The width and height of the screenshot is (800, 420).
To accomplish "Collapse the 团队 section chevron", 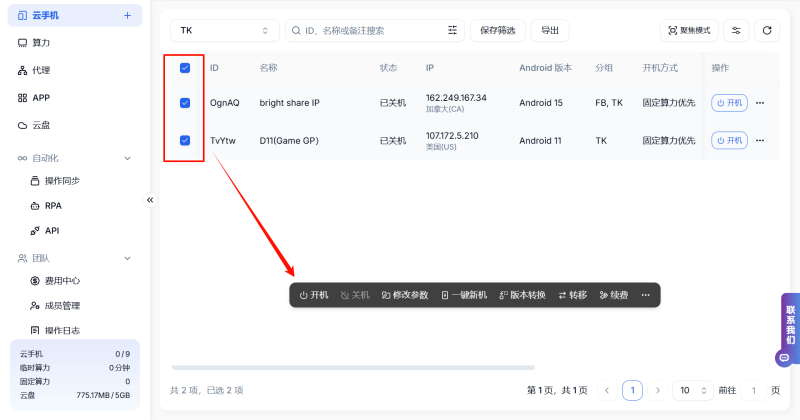I will tap(128, 258).
